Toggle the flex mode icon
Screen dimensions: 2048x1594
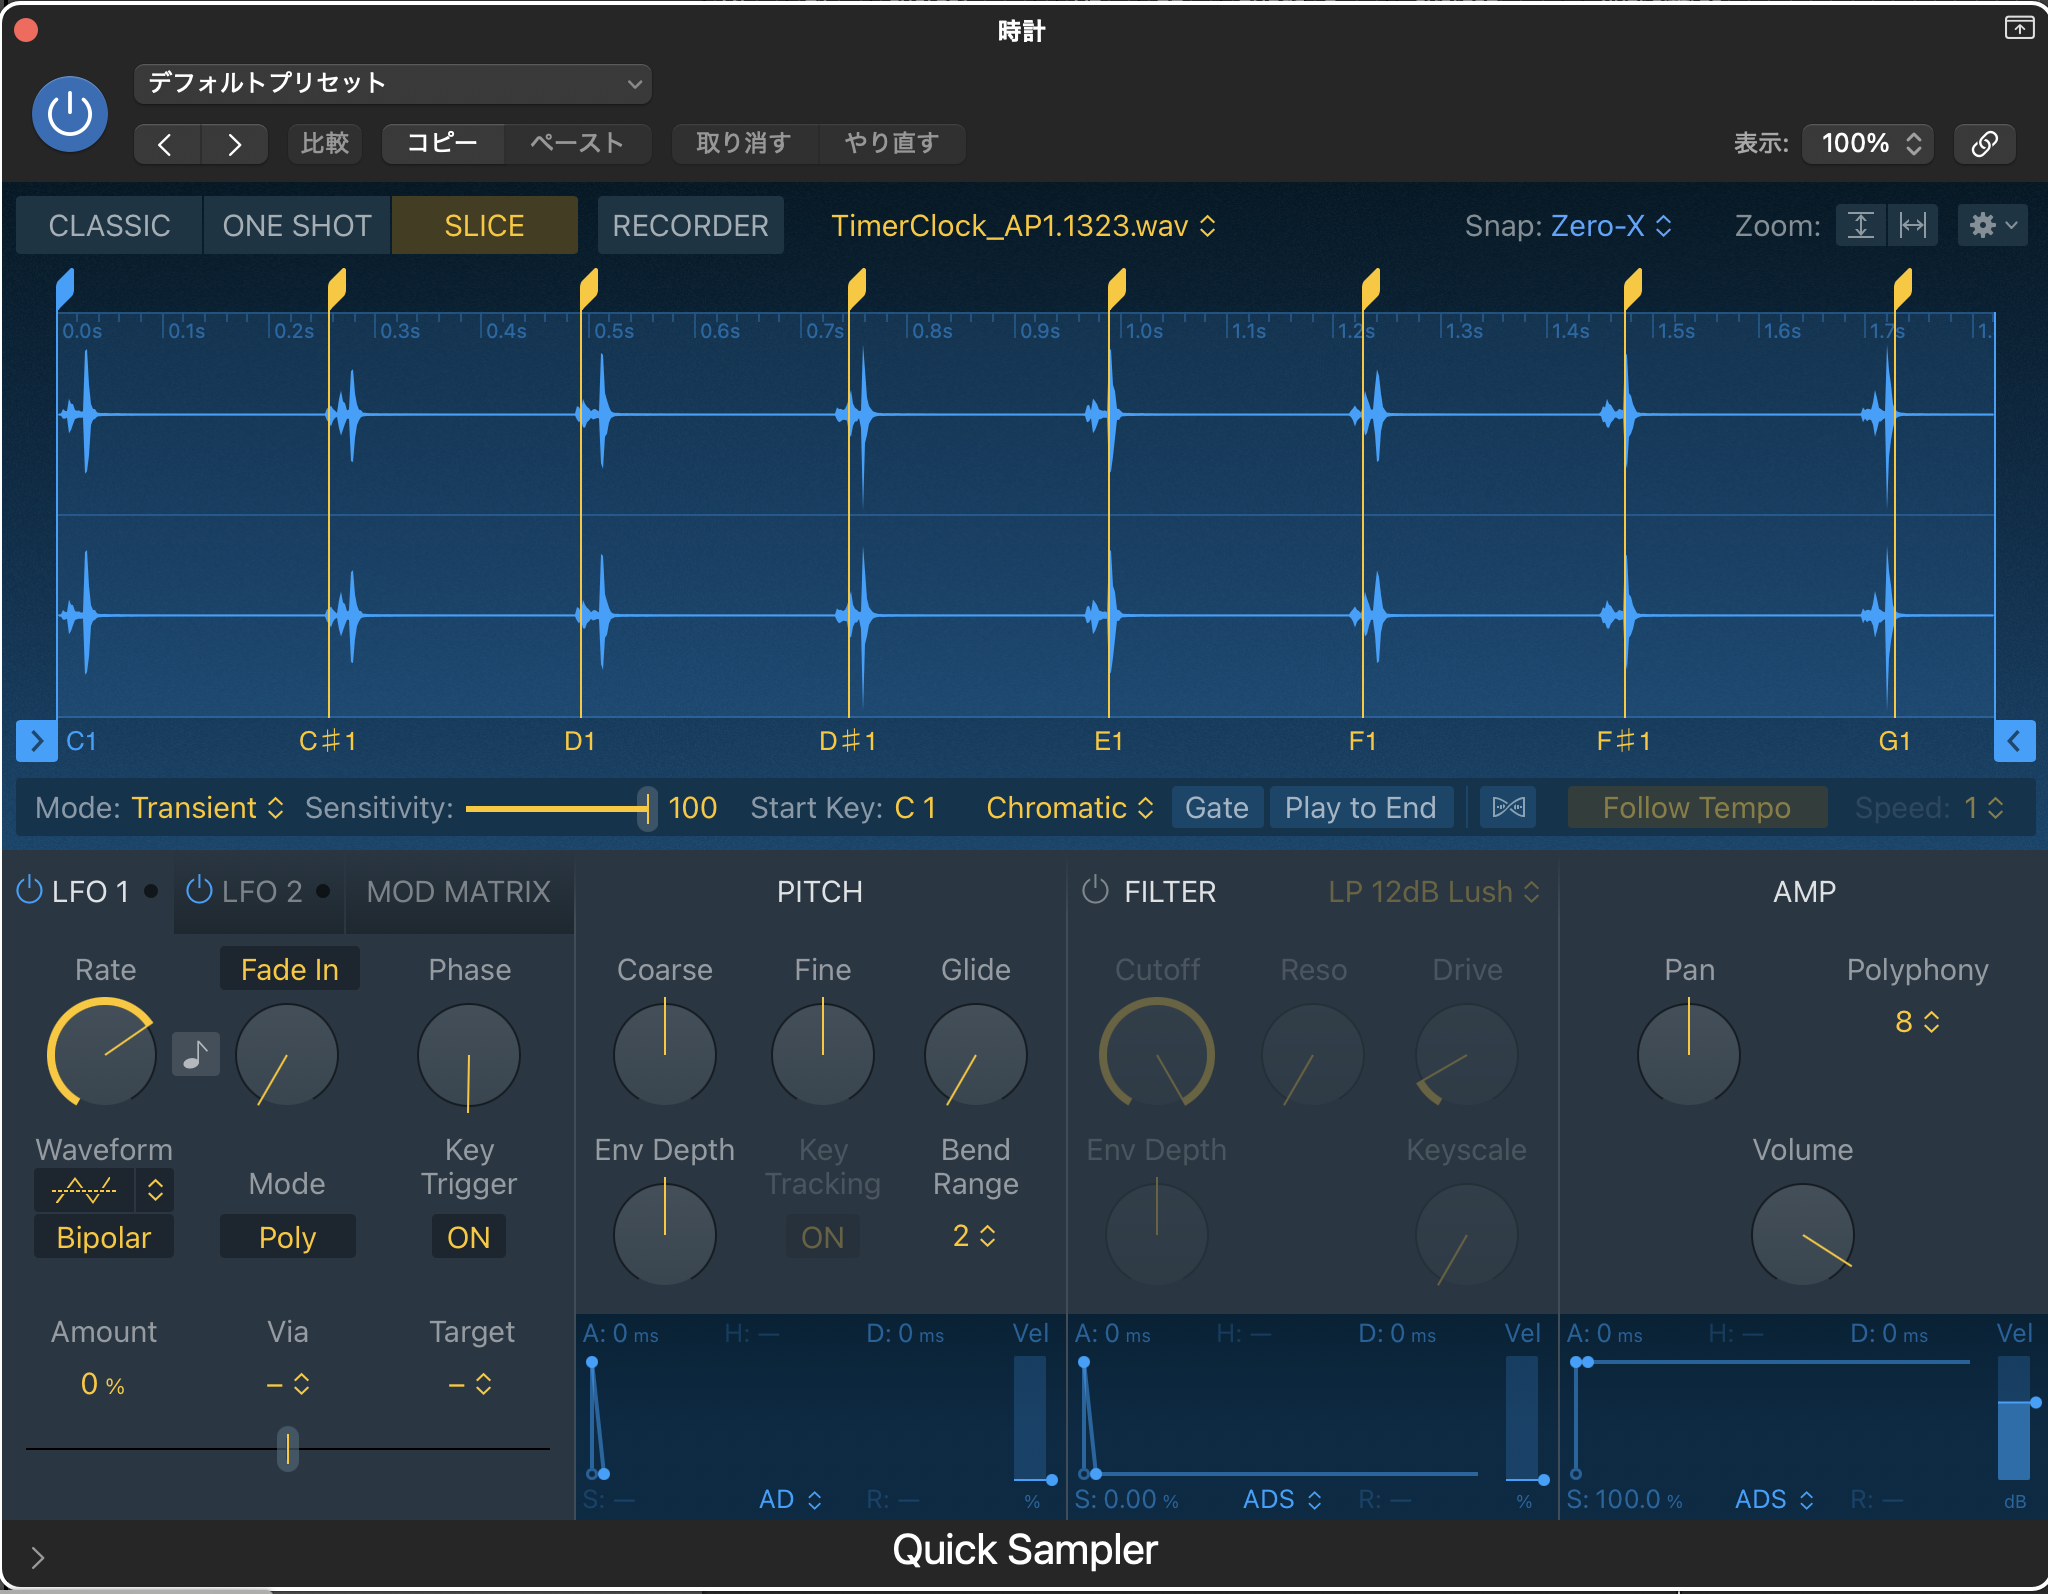1509,807
